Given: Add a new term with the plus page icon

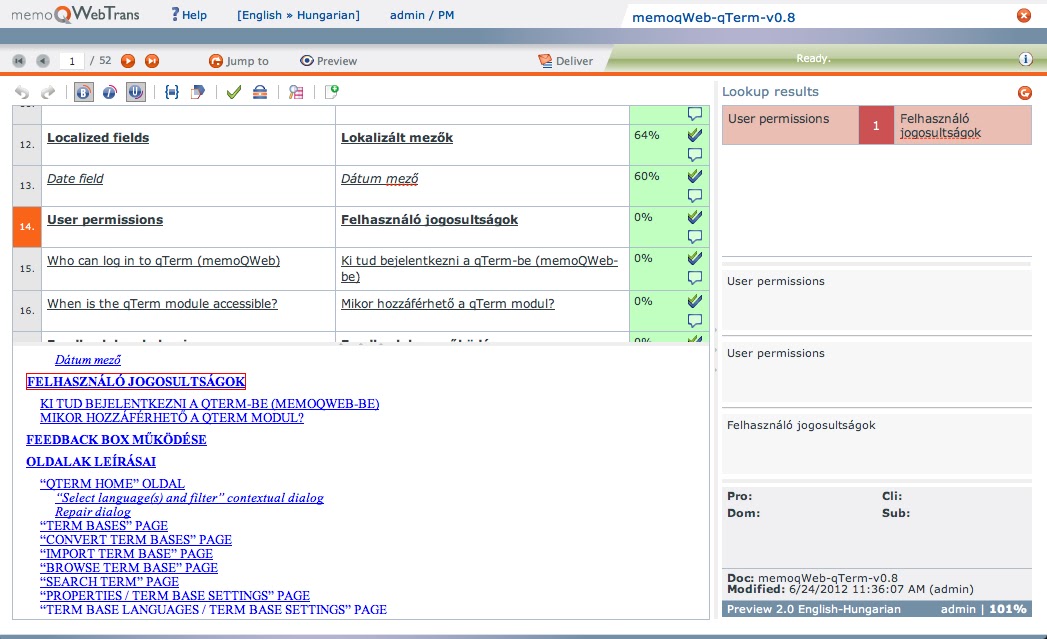Looking at the screenshot, I should click(331, 92).
